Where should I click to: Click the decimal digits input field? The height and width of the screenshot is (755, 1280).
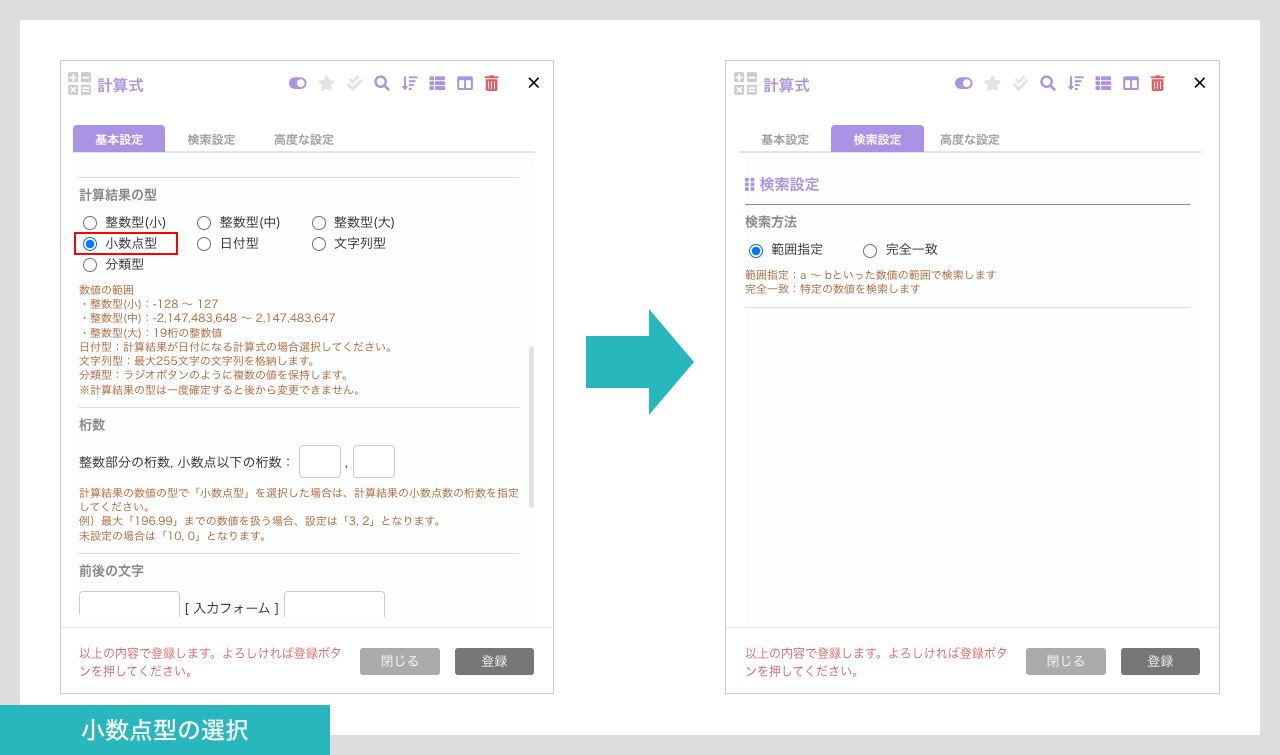374,462
